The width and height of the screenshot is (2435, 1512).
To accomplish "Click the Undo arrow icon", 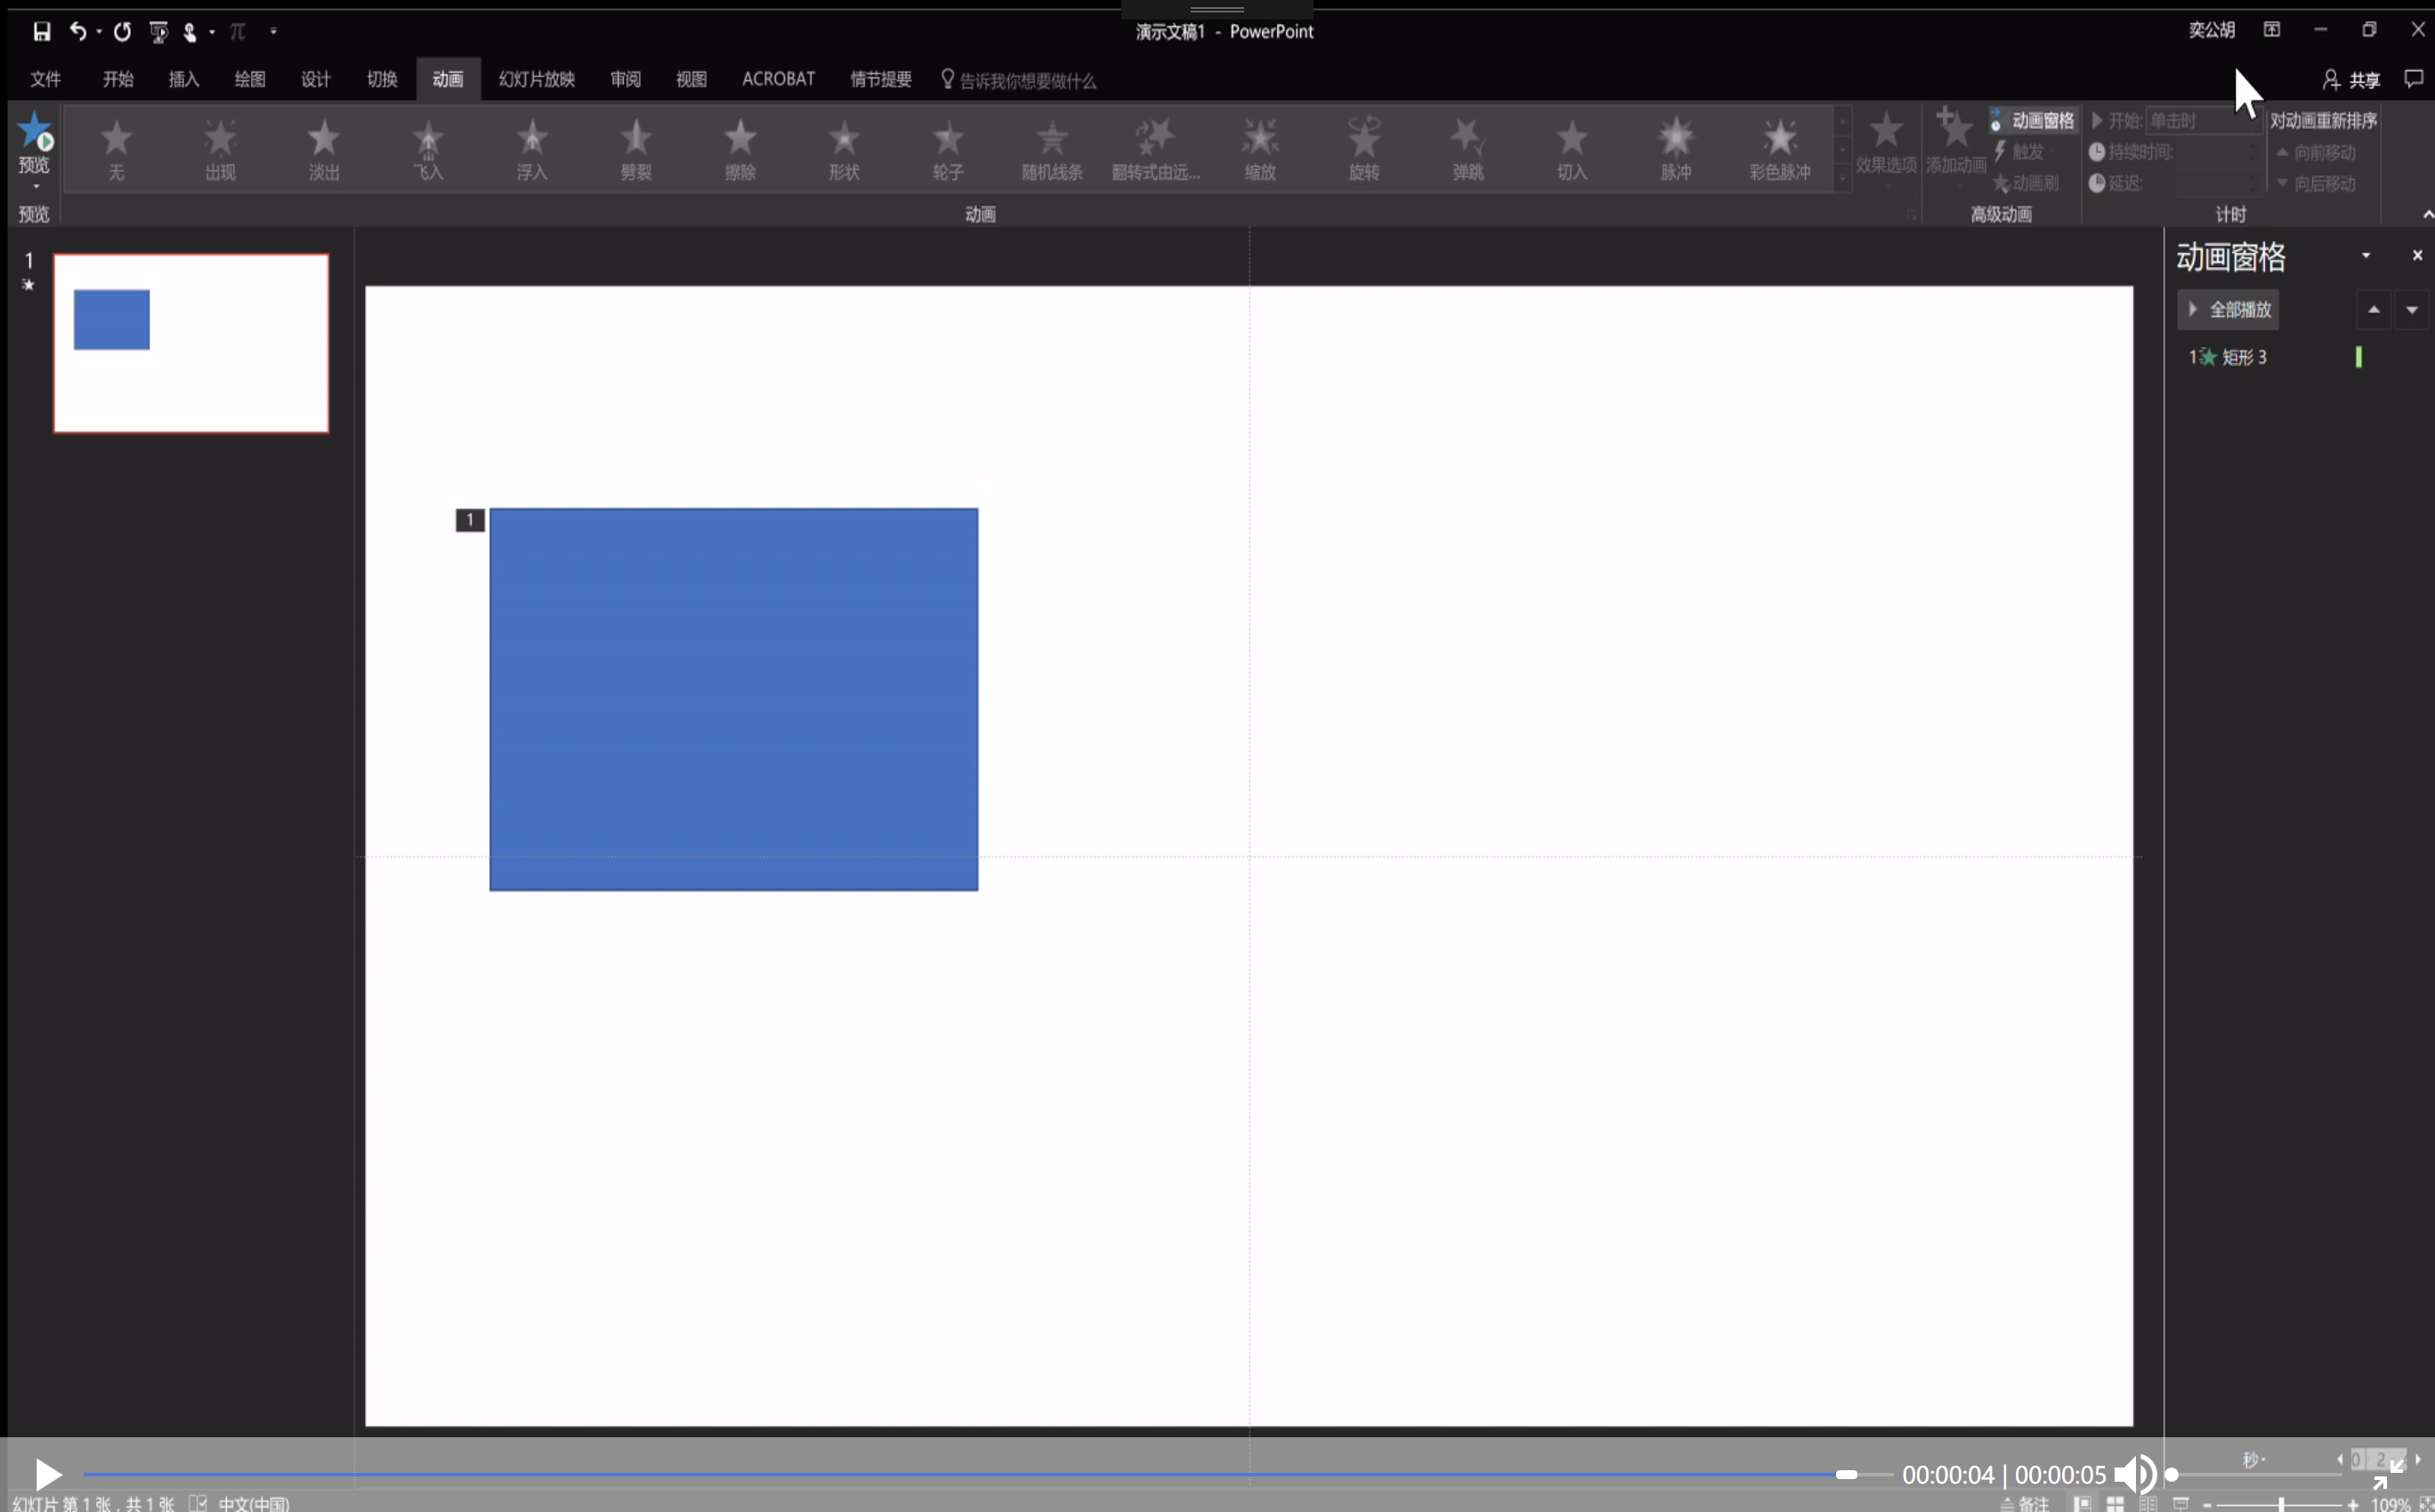I will point(78,32).
